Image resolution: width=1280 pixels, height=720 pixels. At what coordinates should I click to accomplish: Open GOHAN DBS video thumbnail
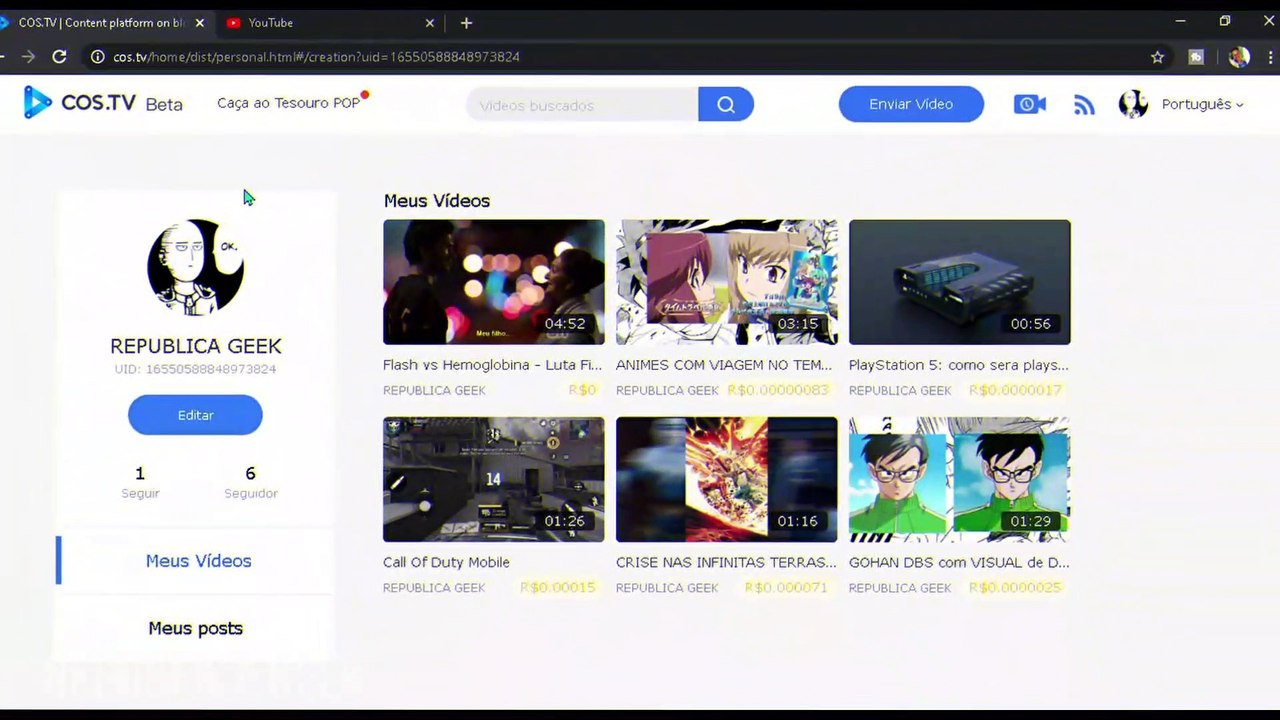[x=960, y=479]
